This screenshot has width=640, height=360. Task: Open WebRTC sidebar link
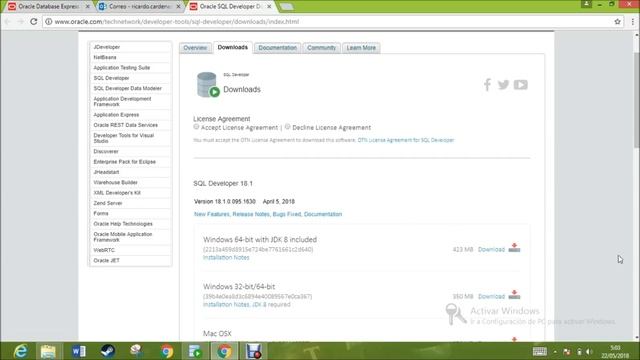point(104,250)
